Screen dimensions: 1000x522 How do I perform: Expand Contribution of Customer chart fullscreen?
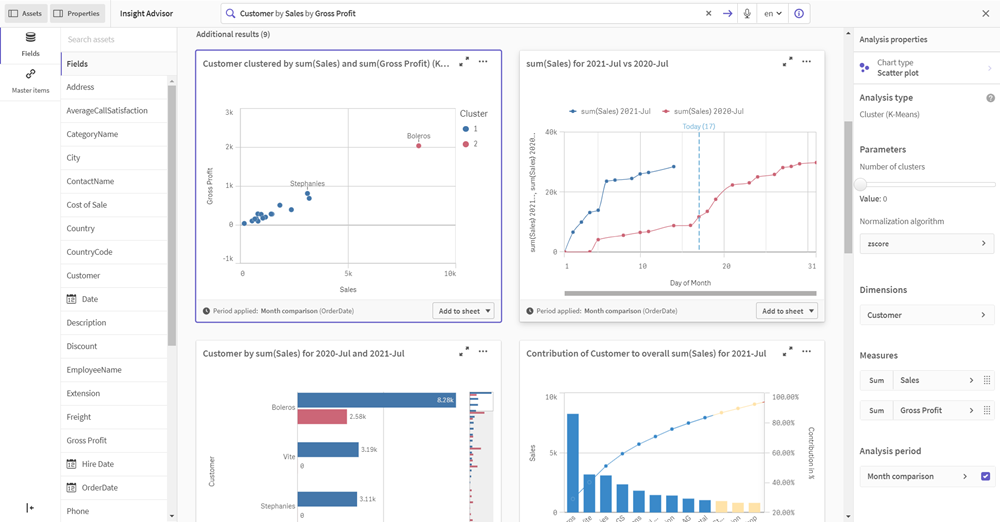(x=788, y=352)
